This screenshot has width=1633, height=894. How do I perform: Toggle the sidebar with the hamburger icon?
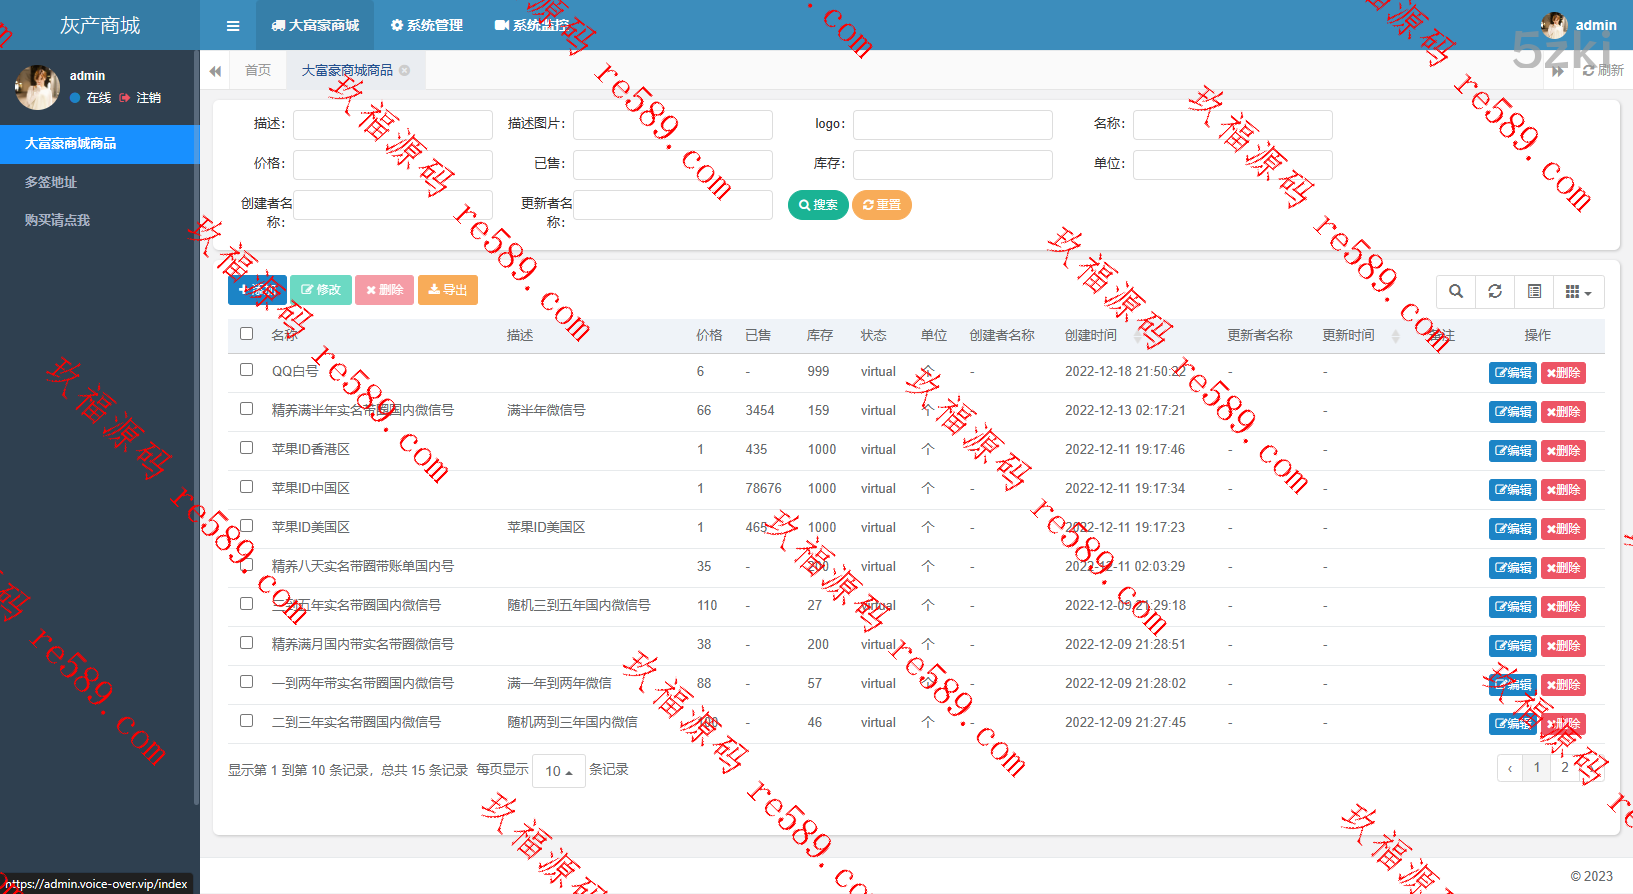click(x=233, y=26)
